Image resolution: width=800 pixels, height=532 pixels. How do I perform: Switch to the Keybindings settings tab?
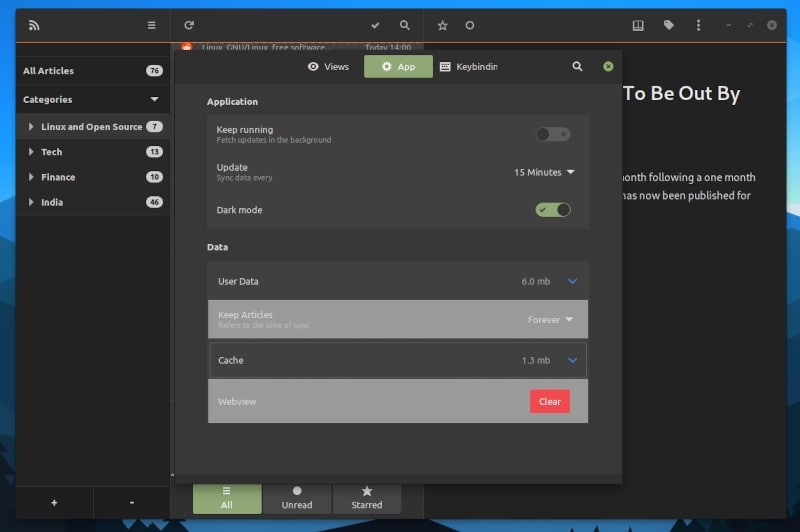pos(468,66)
